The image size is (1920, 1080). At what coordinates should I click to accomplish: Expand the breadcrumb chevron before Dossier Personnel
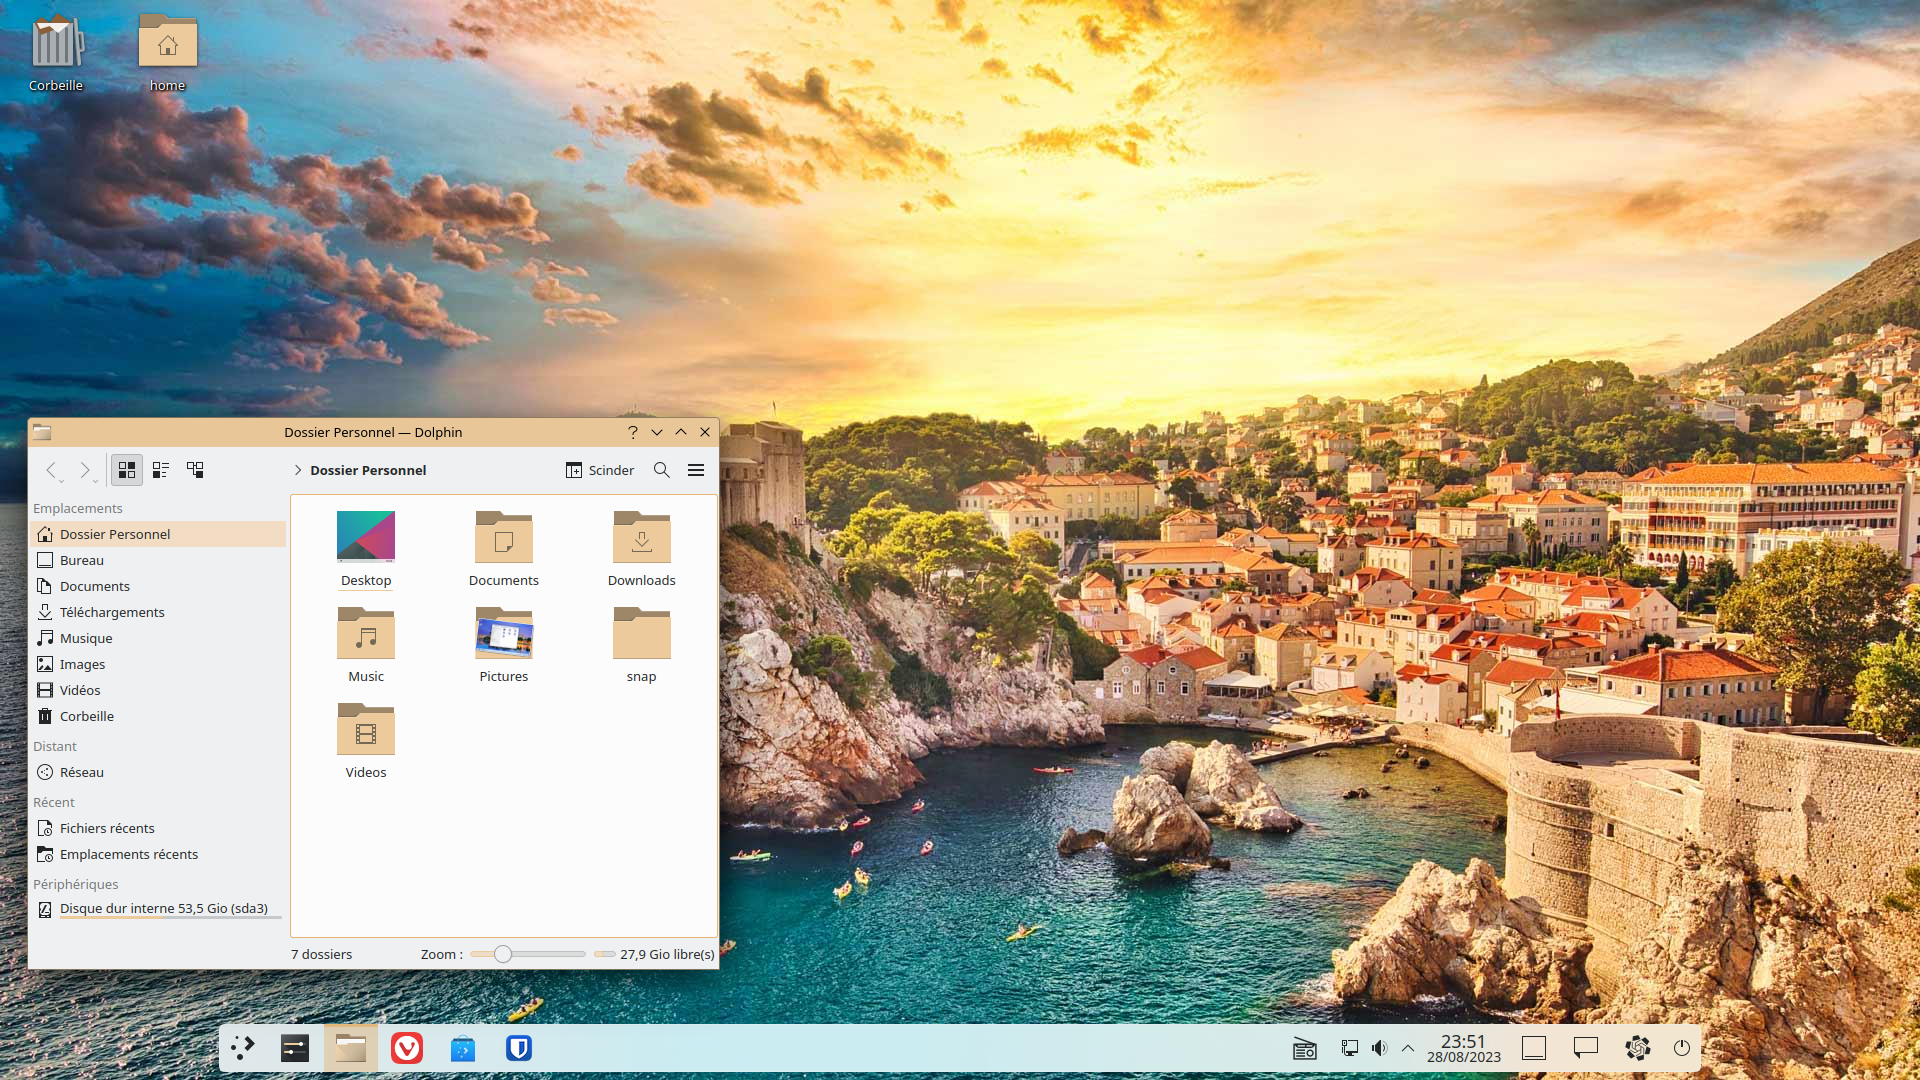point(298,470)
